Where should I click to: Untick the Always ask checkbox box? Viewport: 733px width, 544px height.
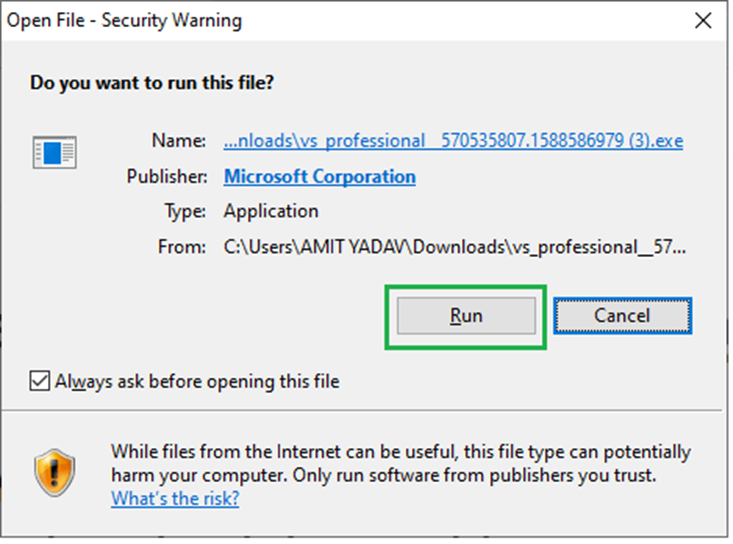click(x=39, y=381)
